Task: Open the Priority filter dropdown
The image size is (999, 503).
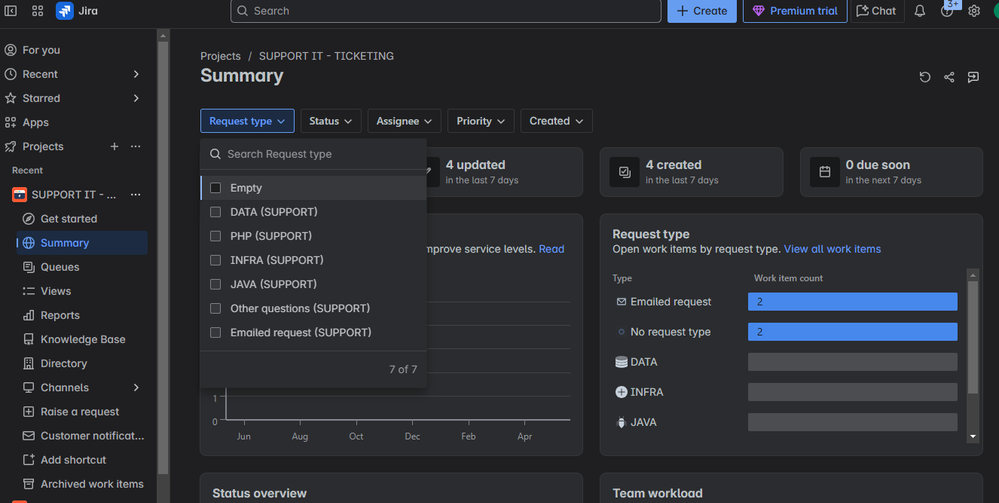Action: (480, 121)
